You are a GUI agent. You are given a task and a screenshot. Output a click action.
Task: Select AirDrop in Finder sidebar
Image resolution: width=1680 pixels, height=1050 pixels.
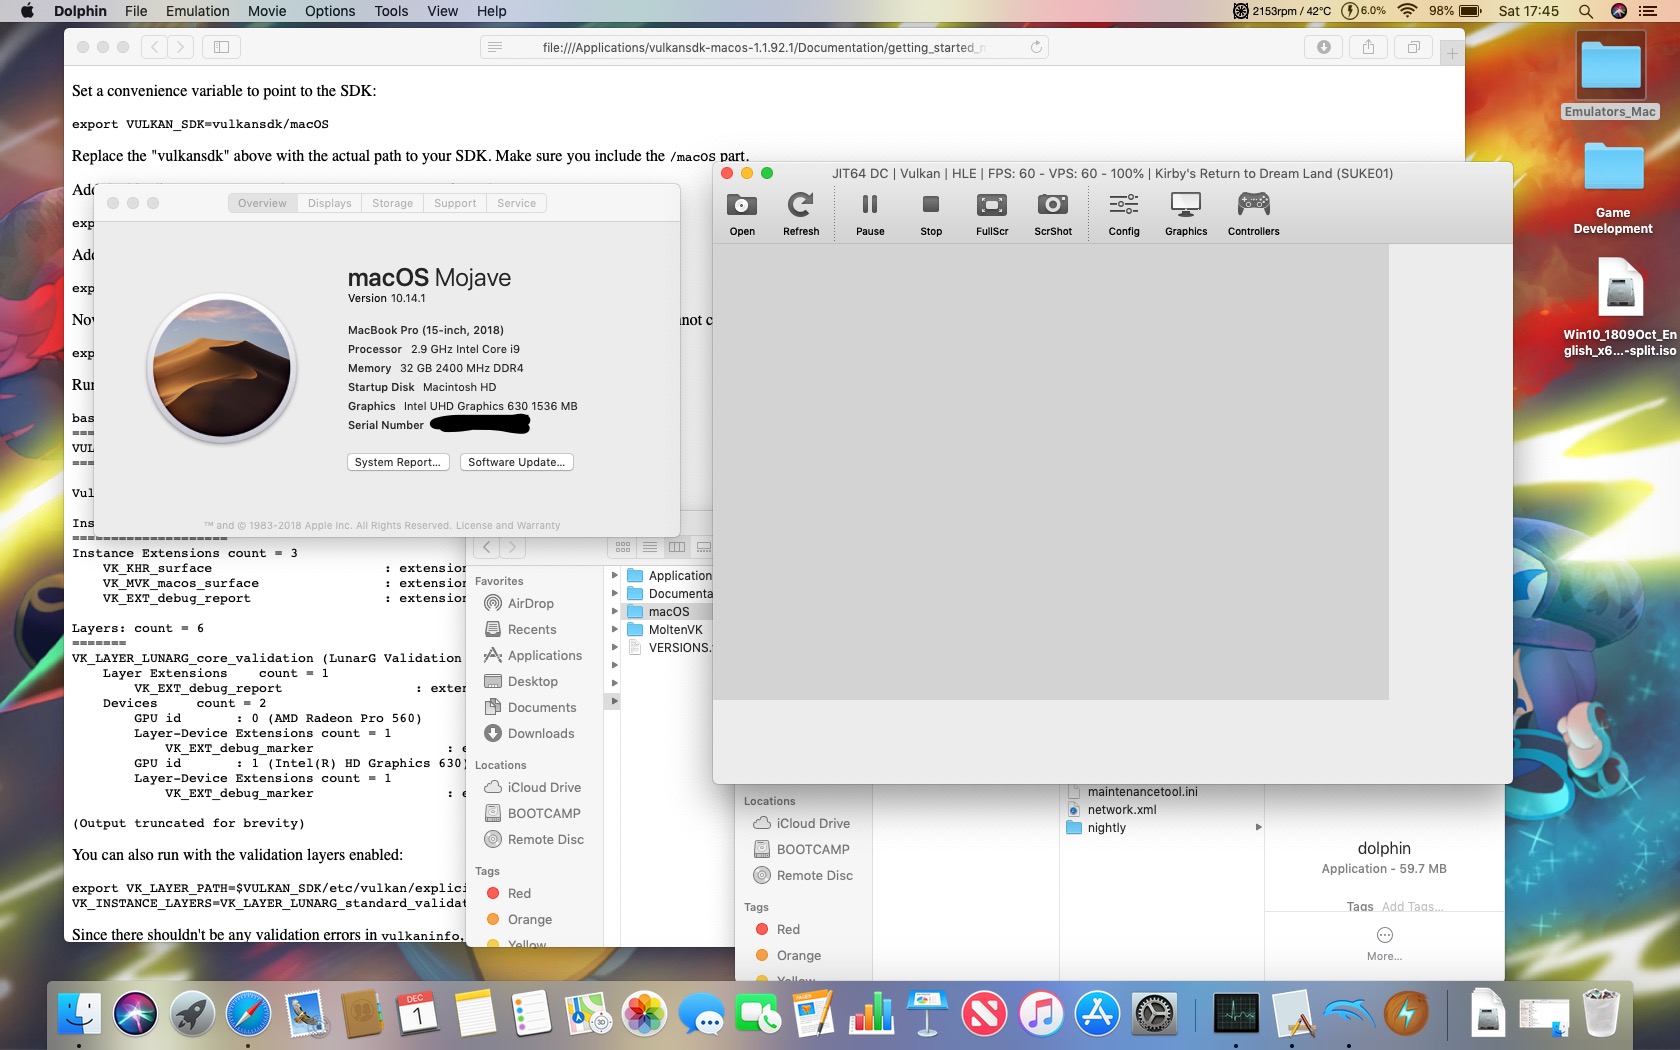click(x=530, y=603)
